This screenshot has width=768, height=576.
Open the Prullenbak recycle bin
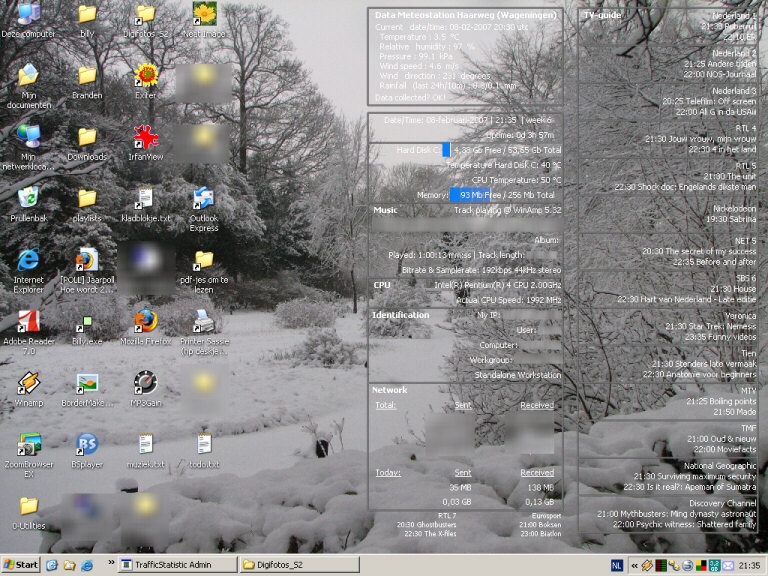(x=28, y=198)
